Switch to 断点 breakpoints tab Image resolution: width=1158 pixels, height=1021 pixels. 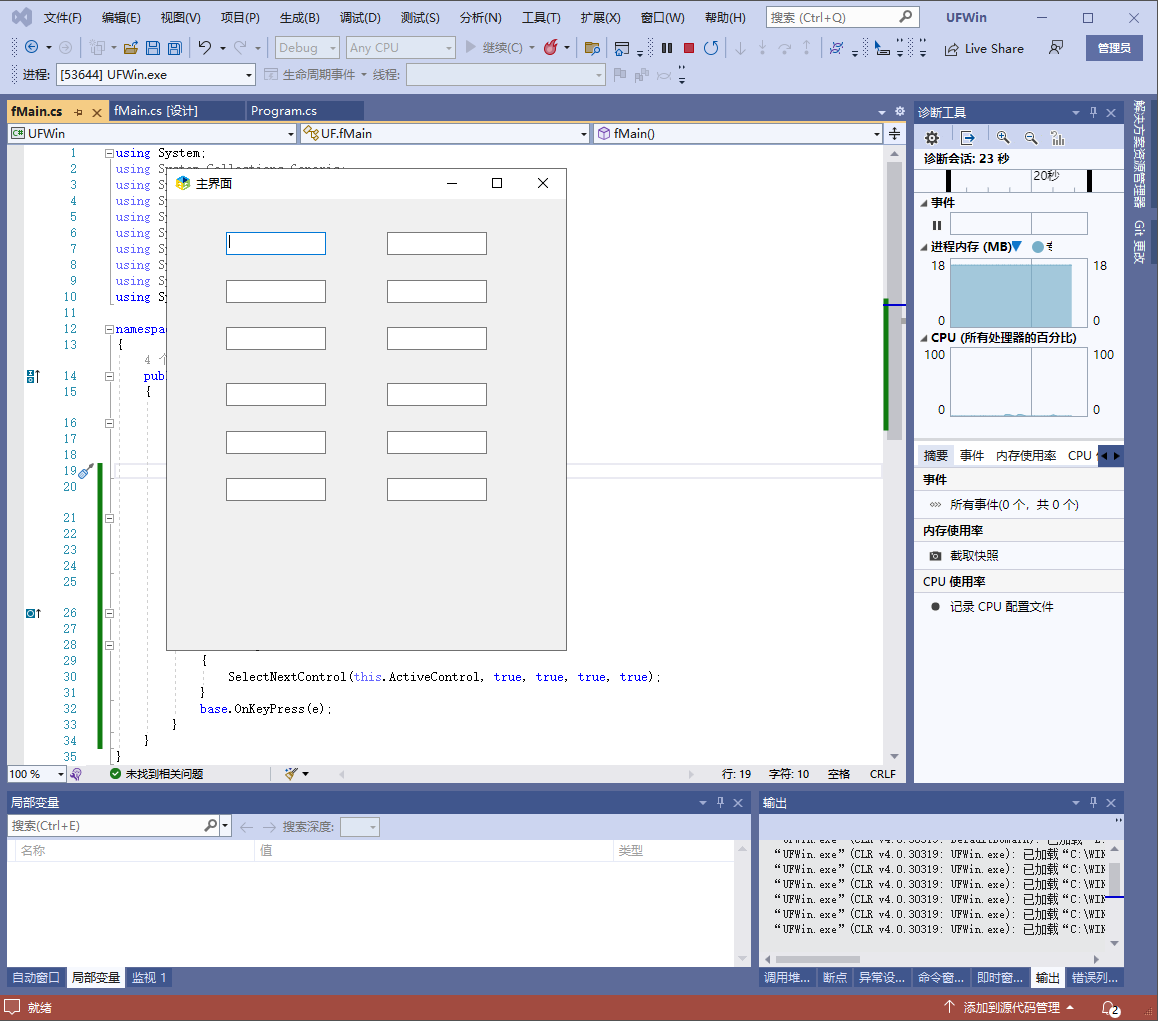coord(835,977)
